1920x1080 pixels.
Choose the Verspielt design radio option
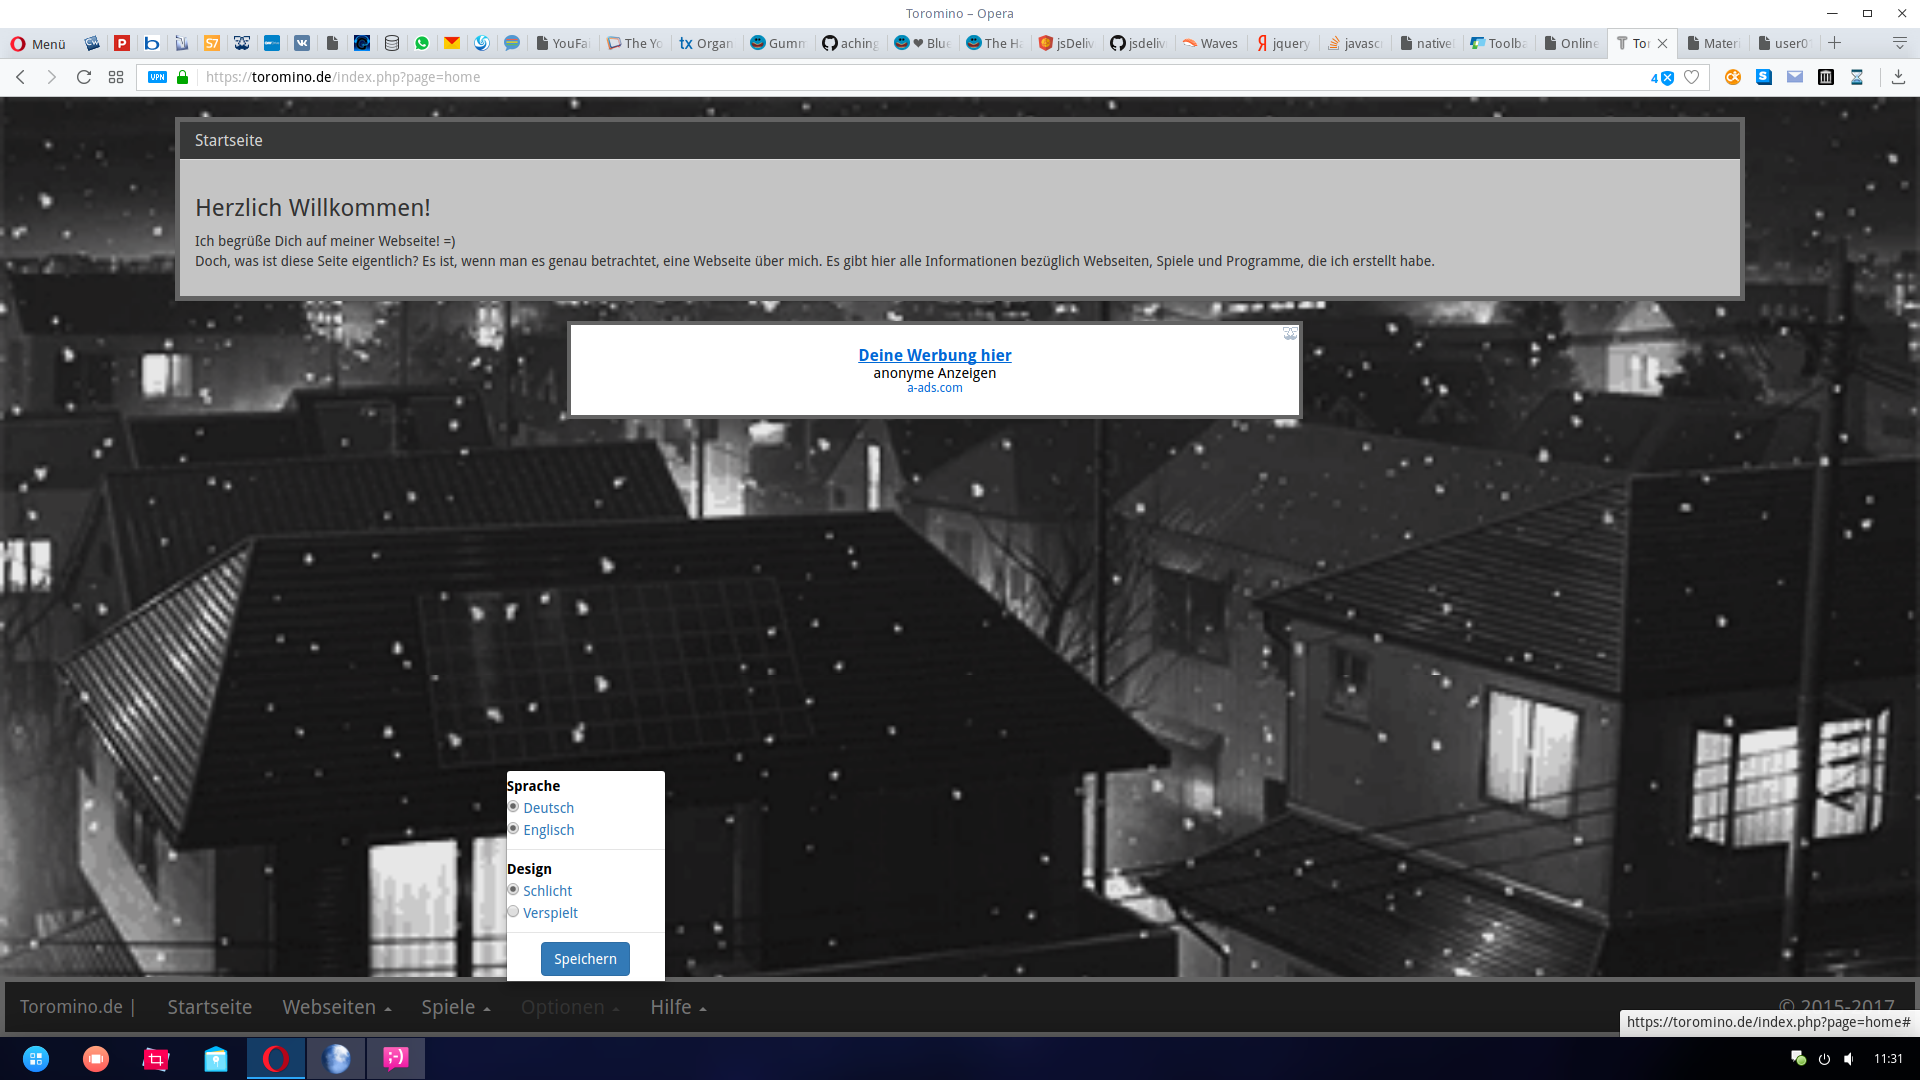(513, 912)
